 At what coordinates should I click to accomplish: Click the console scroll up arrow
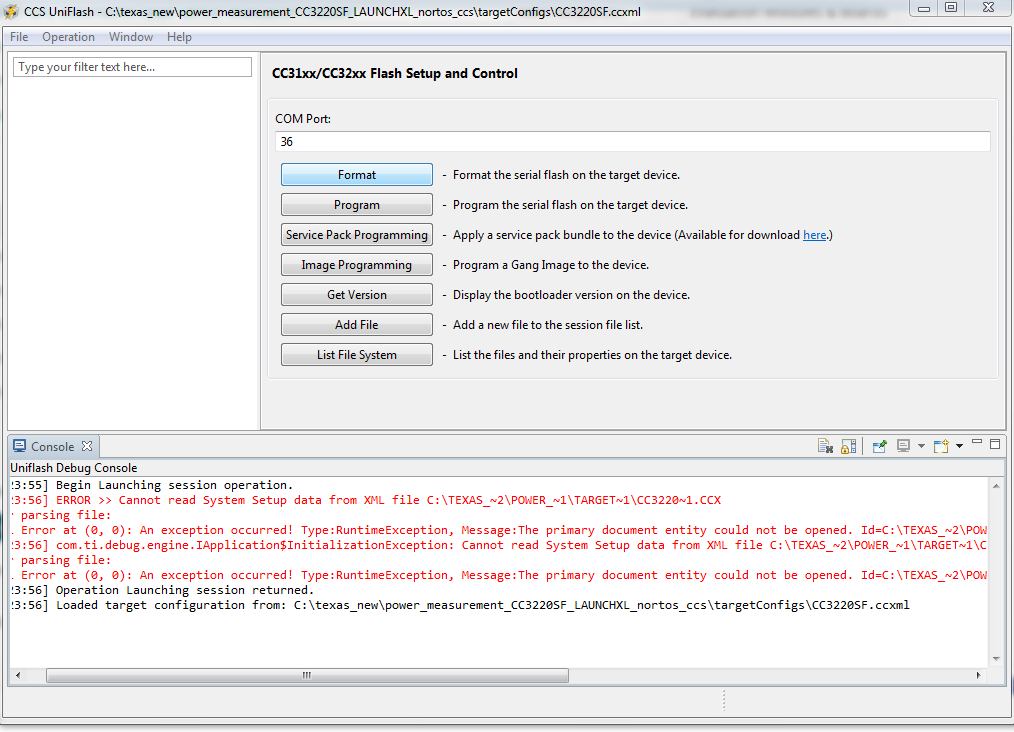(x=996, y=486)
